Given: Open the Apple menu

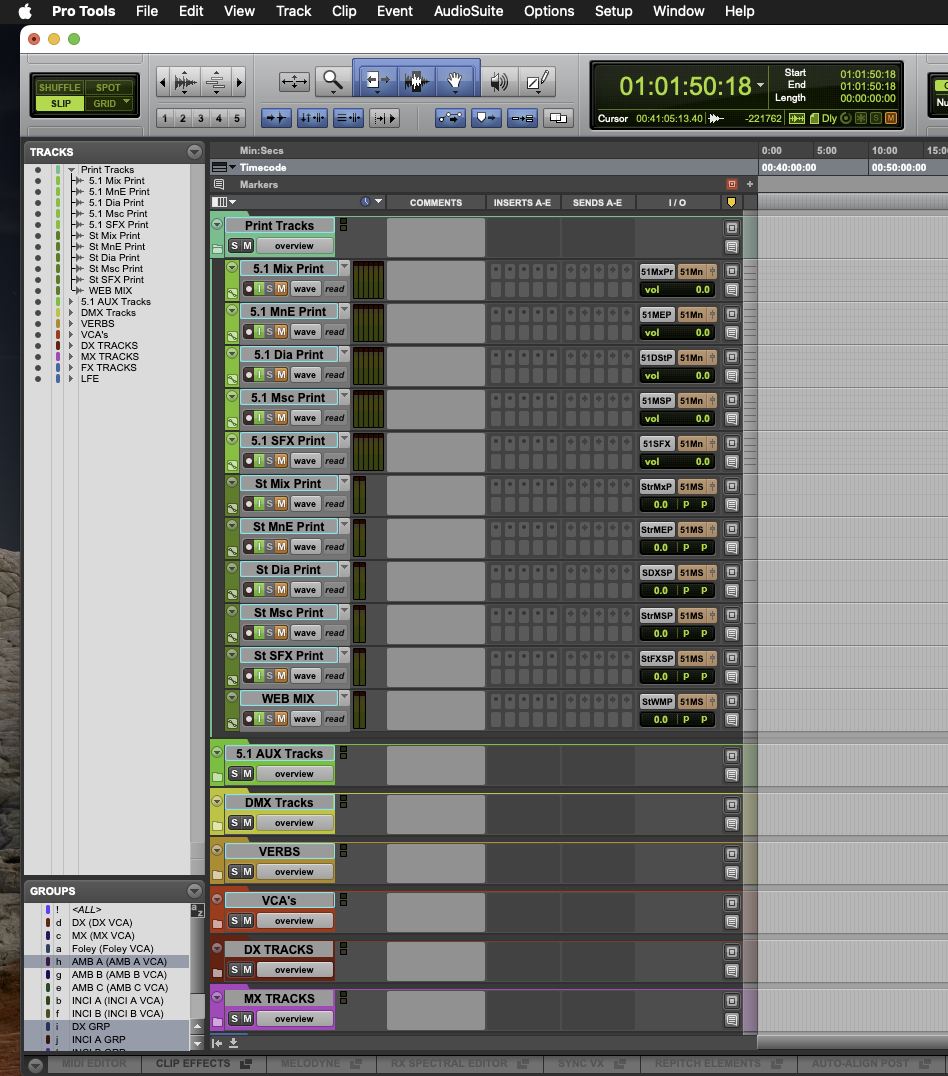Looking at the screenshot, I should [x=25, y=11].
